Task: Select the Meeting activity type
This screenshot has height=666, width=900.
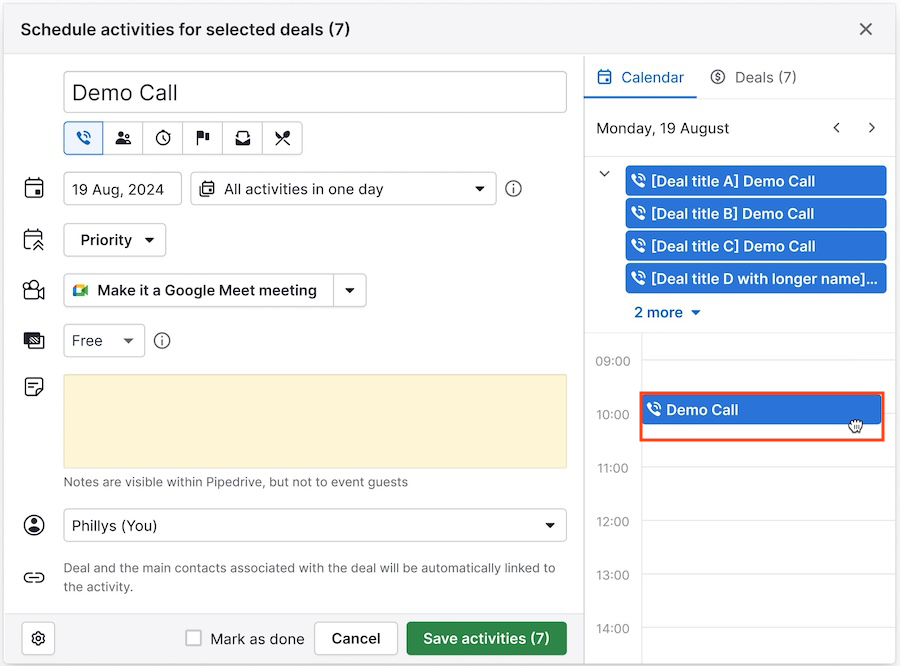Action: 123,138
